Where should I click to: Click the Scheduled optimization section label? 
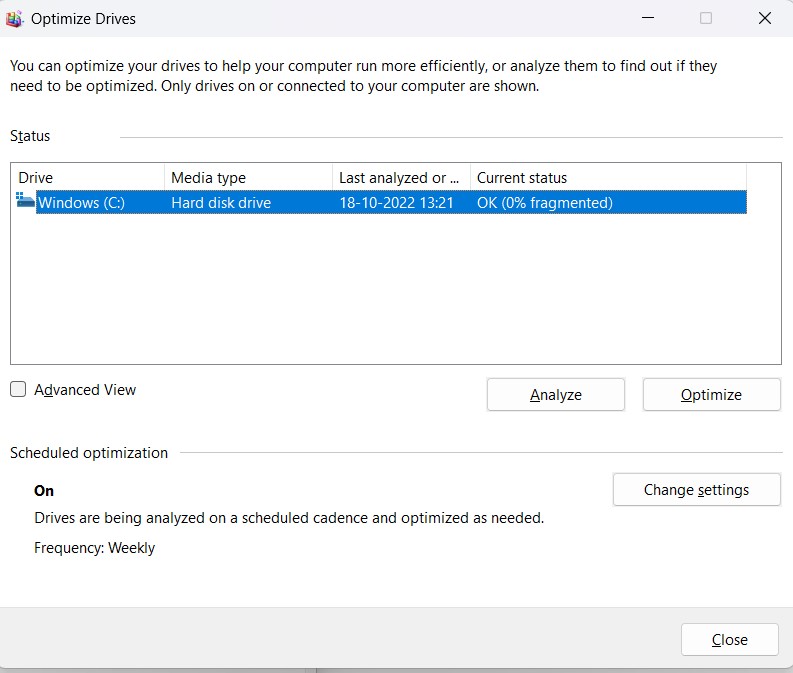click(89, 453)
